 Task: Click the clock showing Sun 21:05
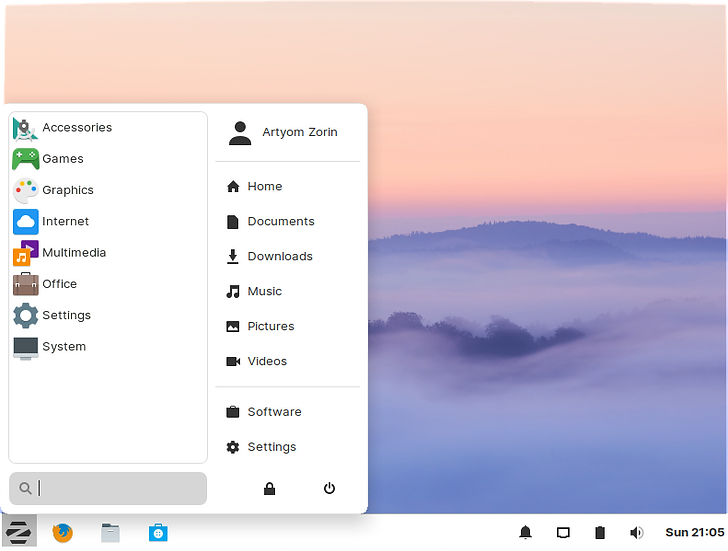(x=695, y=532)
